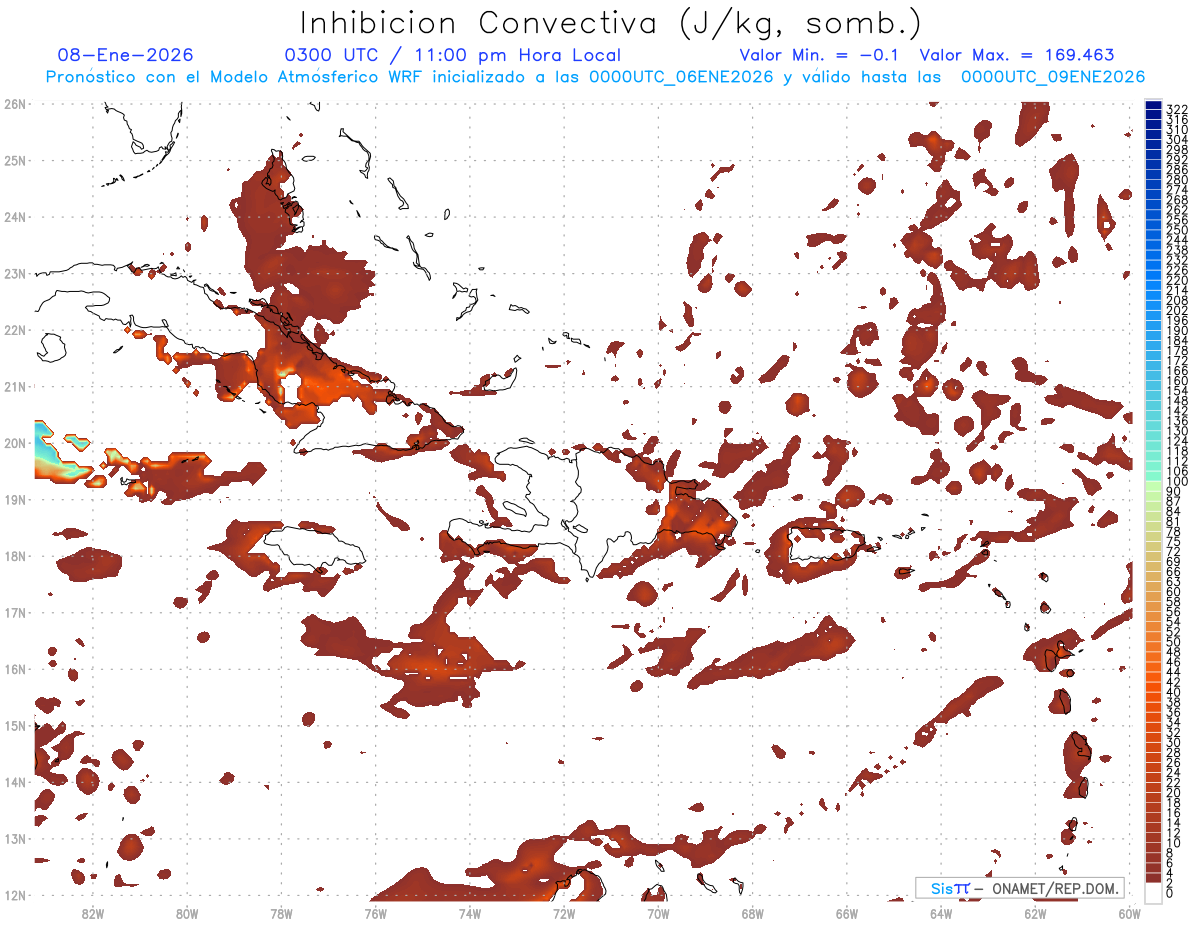Click the Jamaica island outline on map

coord(312,549)
